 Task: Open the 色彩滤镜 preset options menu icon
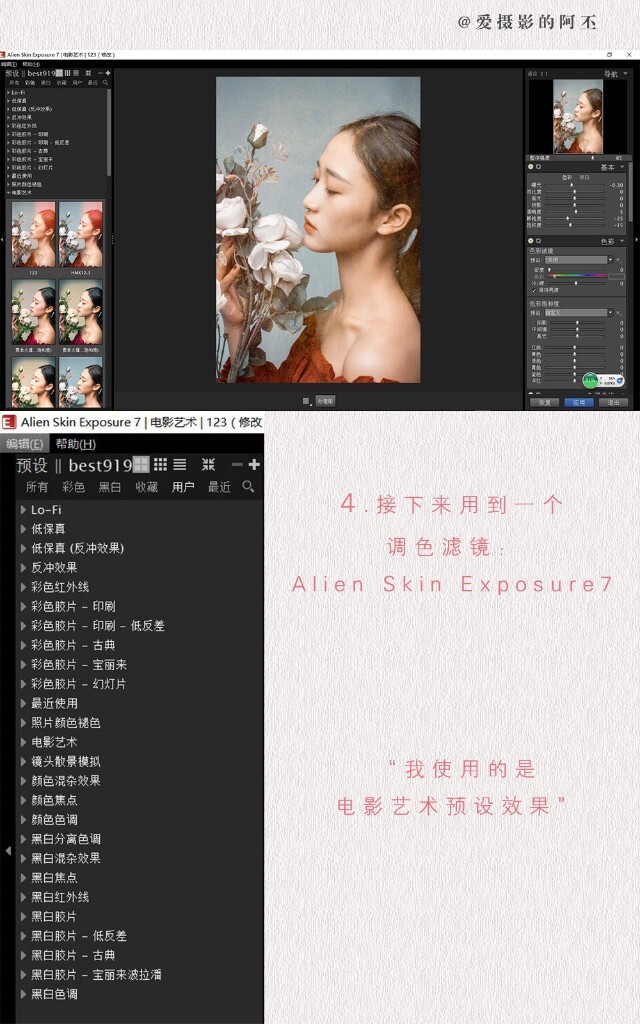click(x=619, y=260)
